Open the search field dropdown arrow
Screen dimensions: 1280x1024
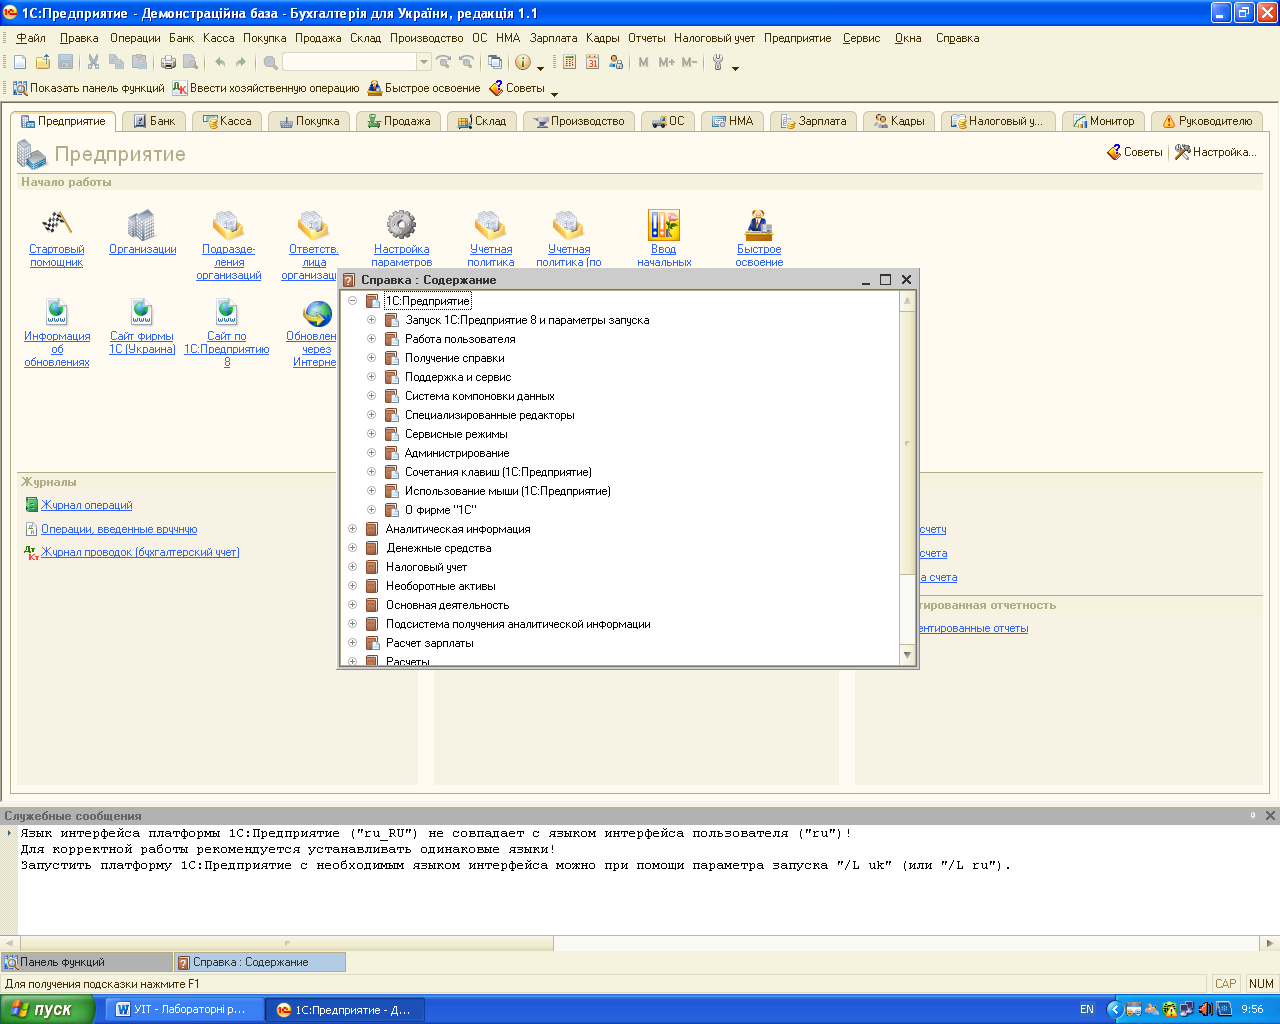click(424, 62)
